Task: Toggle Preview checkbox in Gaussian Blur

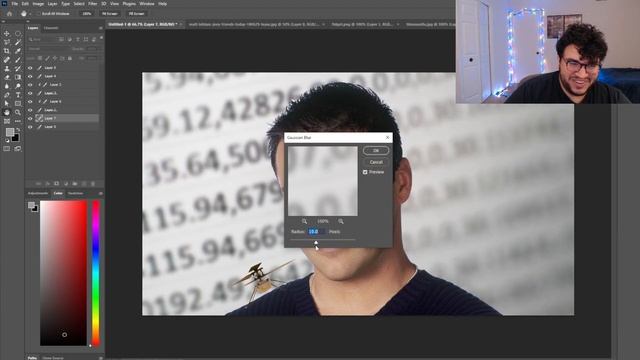Action: [x=365, y=172]
